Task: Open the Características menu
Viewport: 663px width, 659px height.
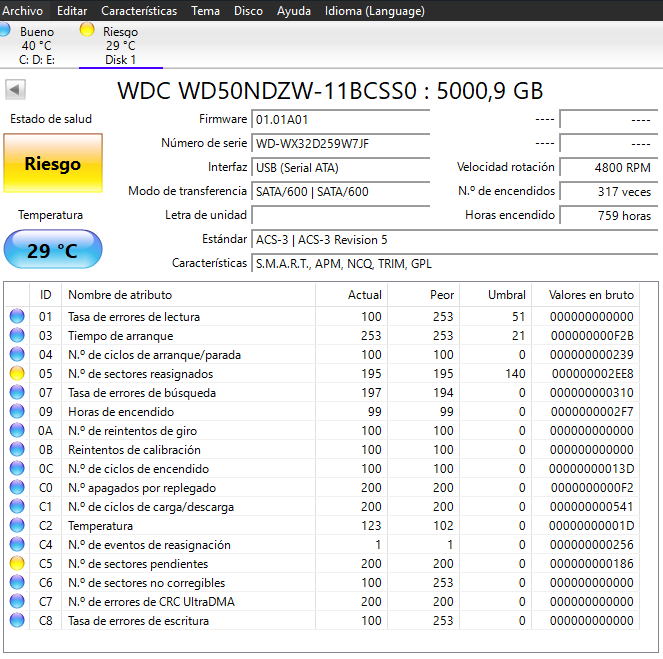Action: (139, 11)
